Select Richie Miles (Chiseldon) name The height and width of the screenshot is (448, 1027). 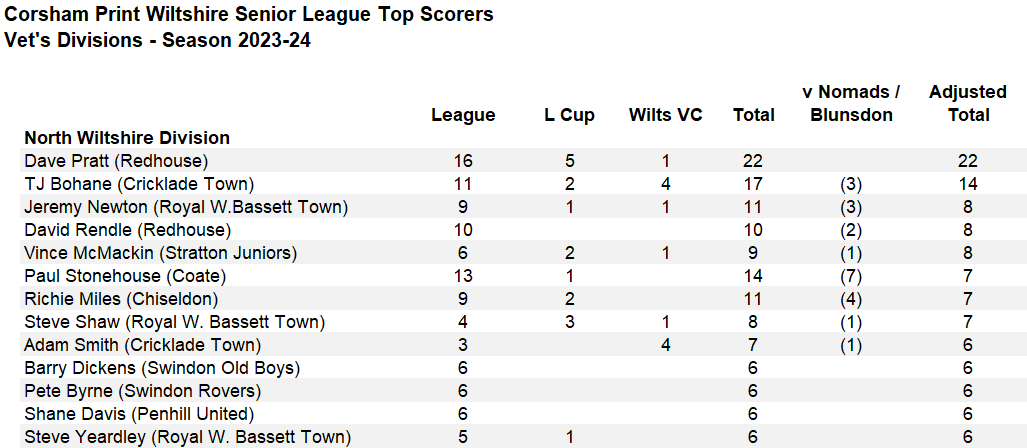pos(121,299)
